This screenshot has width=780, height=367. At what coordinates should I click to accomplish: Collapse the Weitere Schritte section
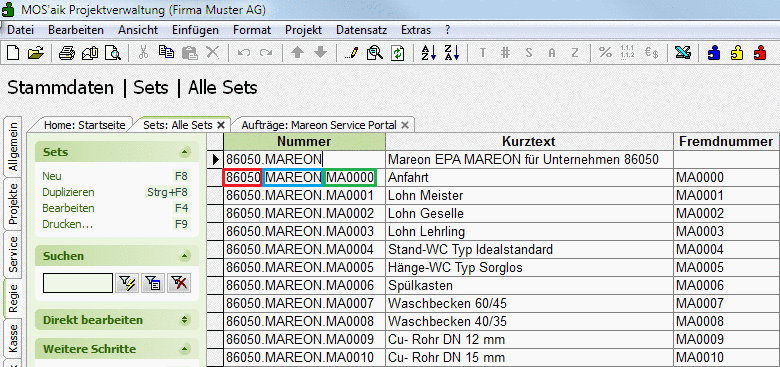185,349
